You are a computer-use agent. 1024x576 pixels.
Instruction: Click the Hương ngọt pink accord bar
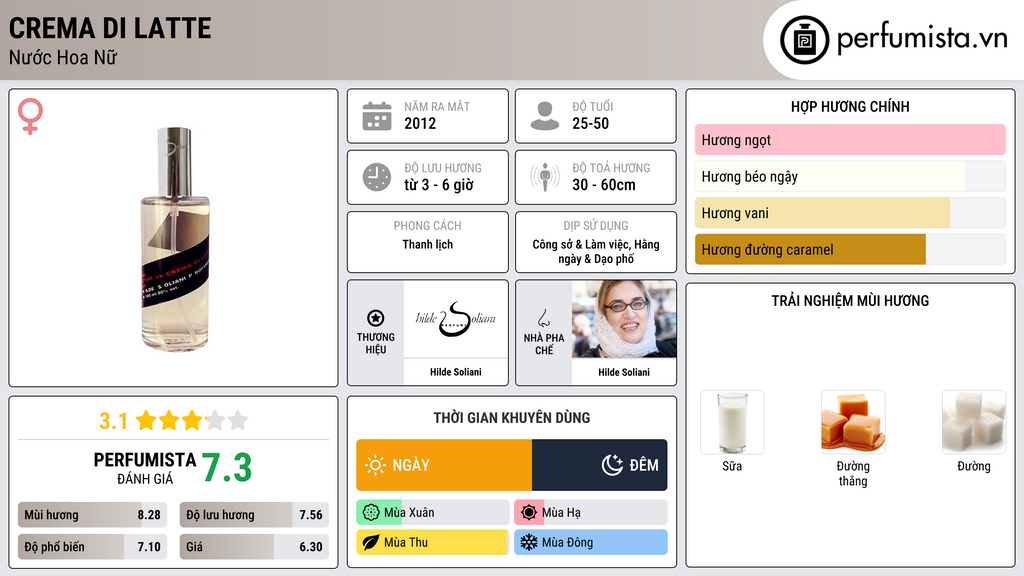(850, 140)
